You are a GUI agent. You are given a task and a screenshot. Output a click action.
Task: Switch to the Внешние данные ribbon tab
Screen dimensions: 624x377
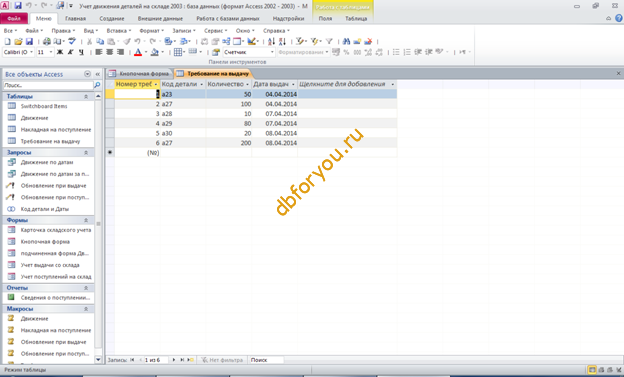[x=160, y=18]
